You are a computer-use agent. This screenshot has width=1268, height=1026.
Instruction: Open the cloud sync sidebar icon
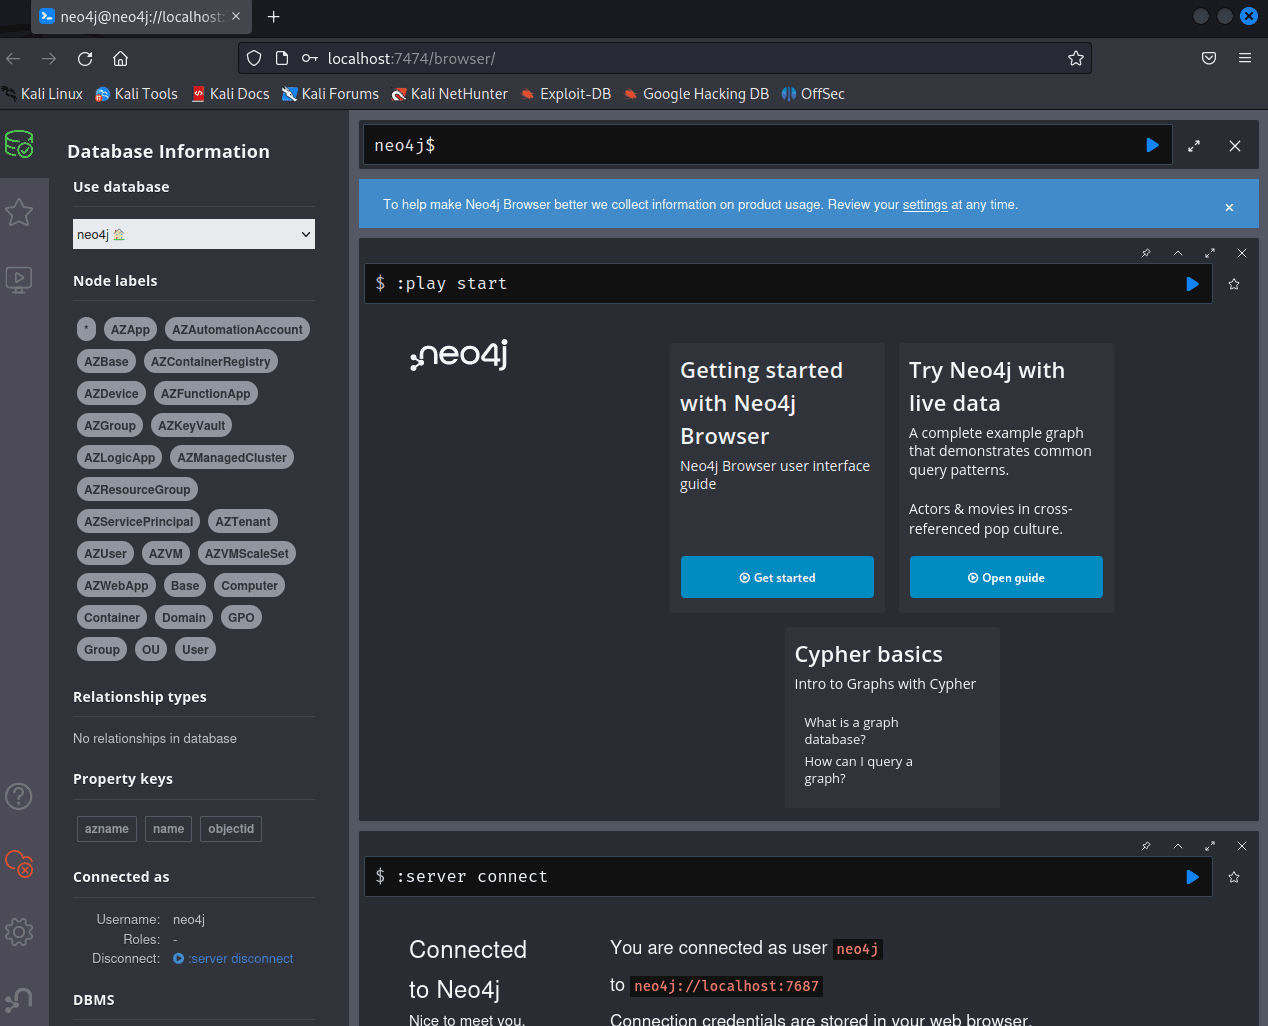(x=19, y=863)
